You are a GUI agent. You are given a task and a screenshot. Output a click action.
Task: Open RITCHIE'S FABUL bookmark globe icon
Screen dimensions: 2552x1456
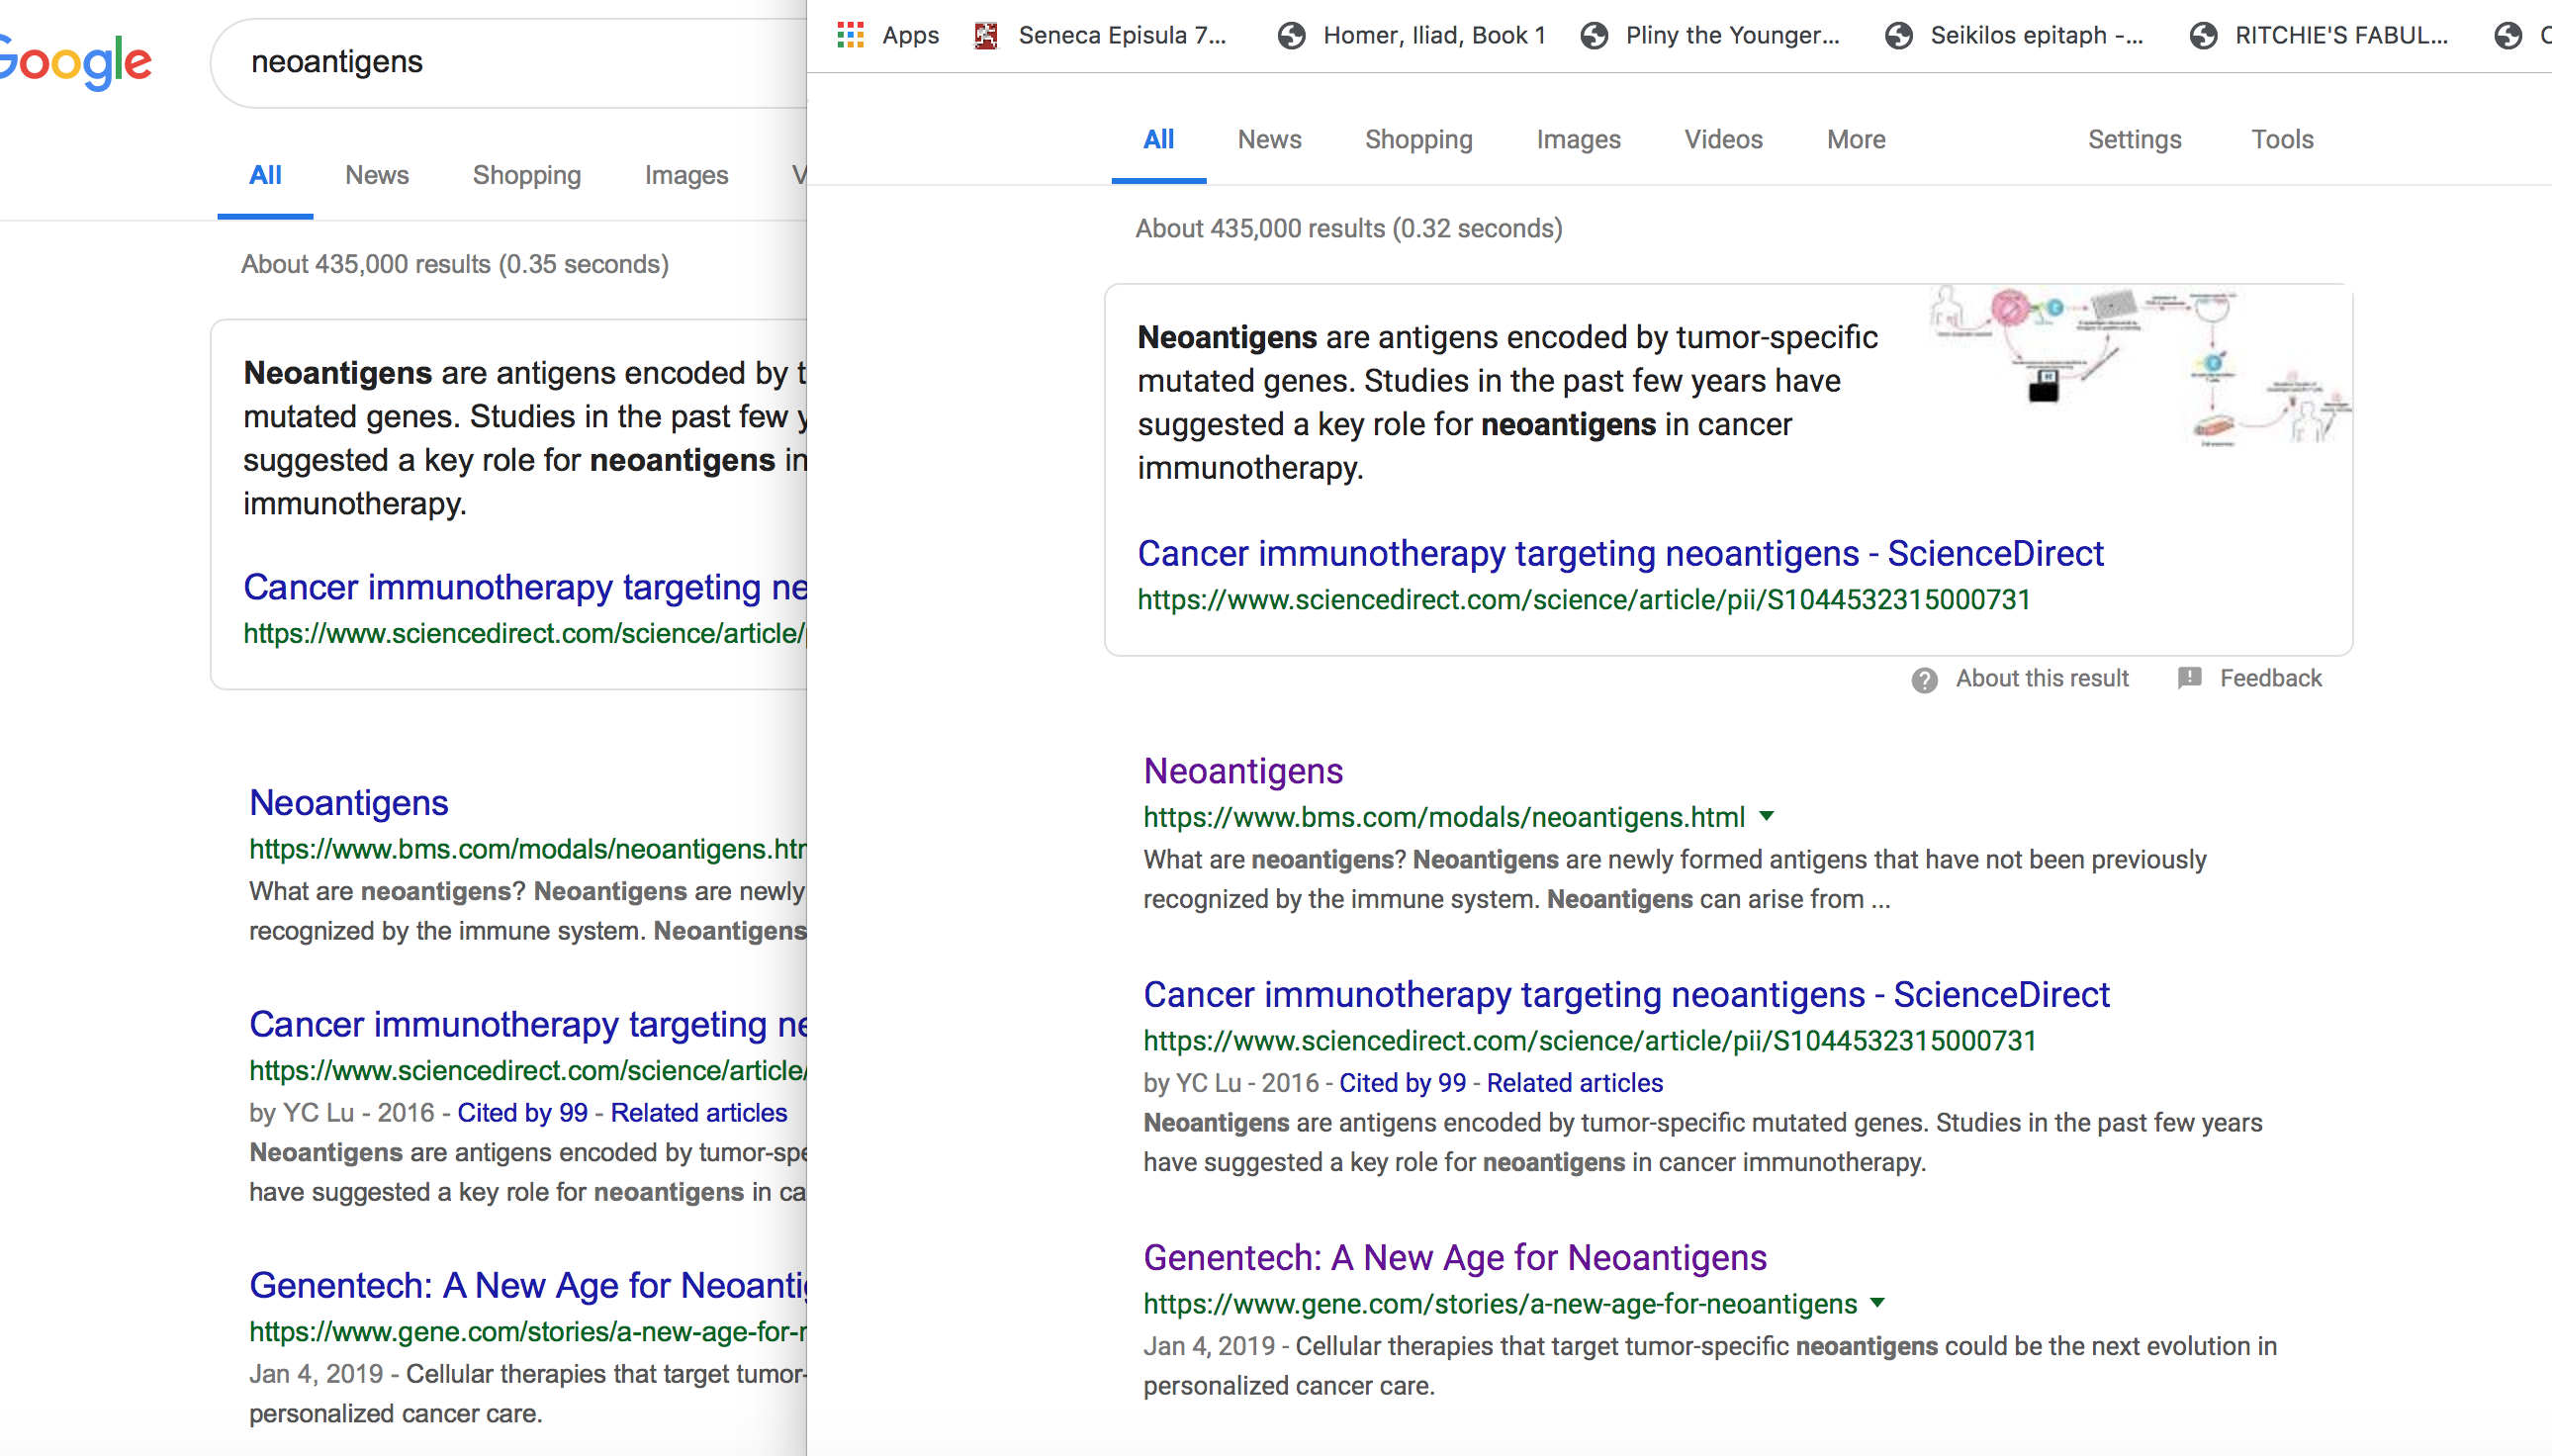tap(2204, 35)
